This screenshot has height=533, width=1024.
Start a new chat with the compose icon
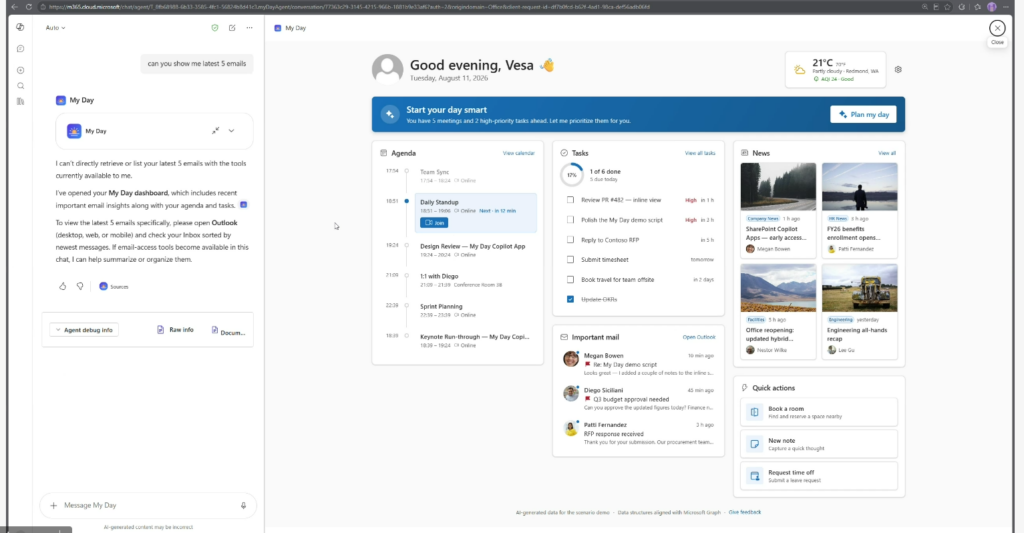tap(232, 28)
